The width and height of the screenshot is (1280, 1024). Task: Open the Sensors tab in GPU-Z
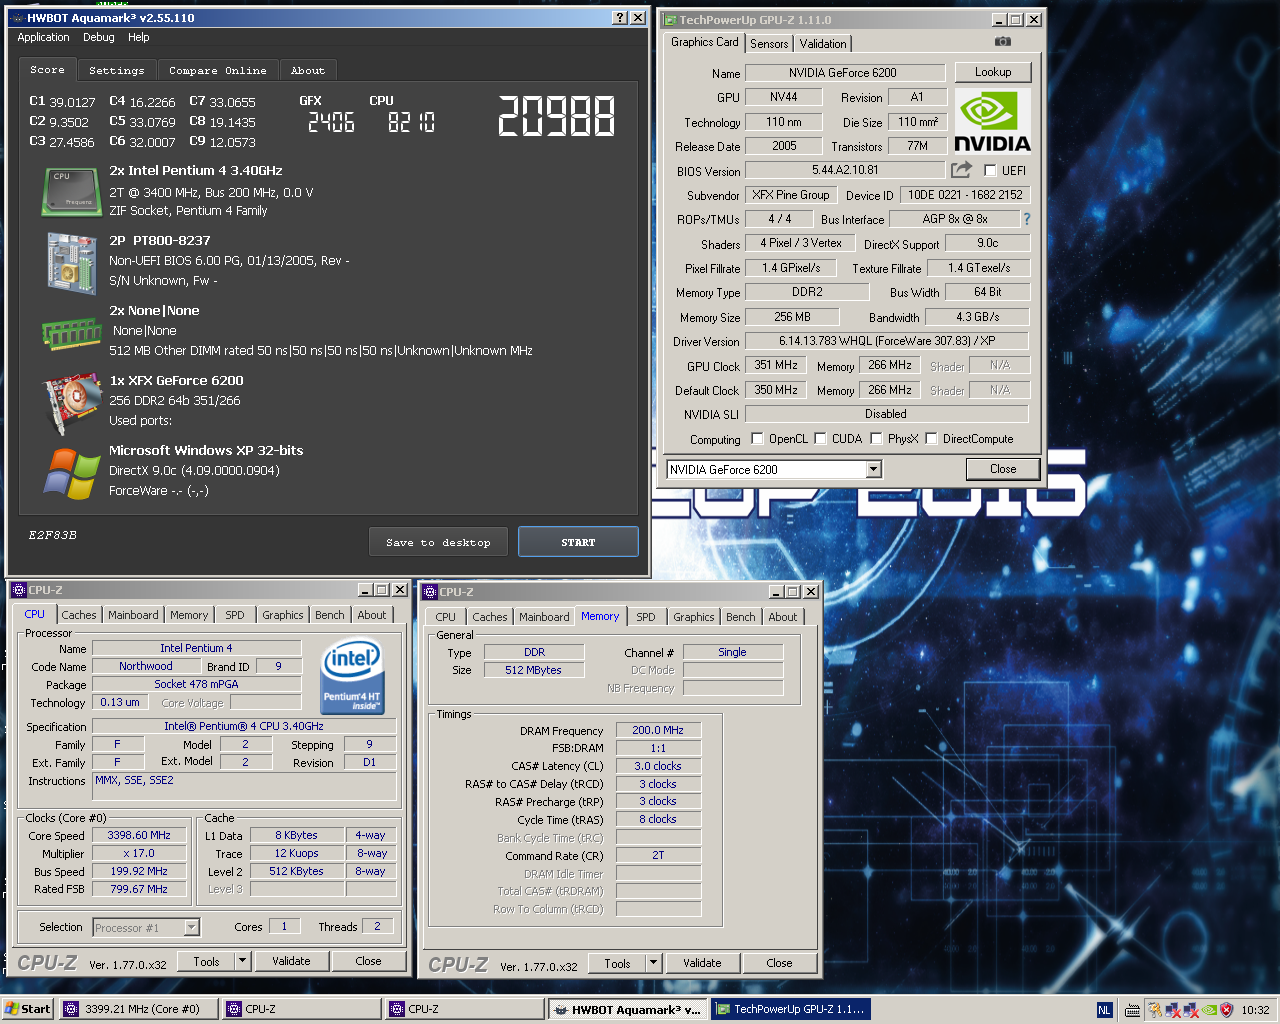(x=769, y=43)
